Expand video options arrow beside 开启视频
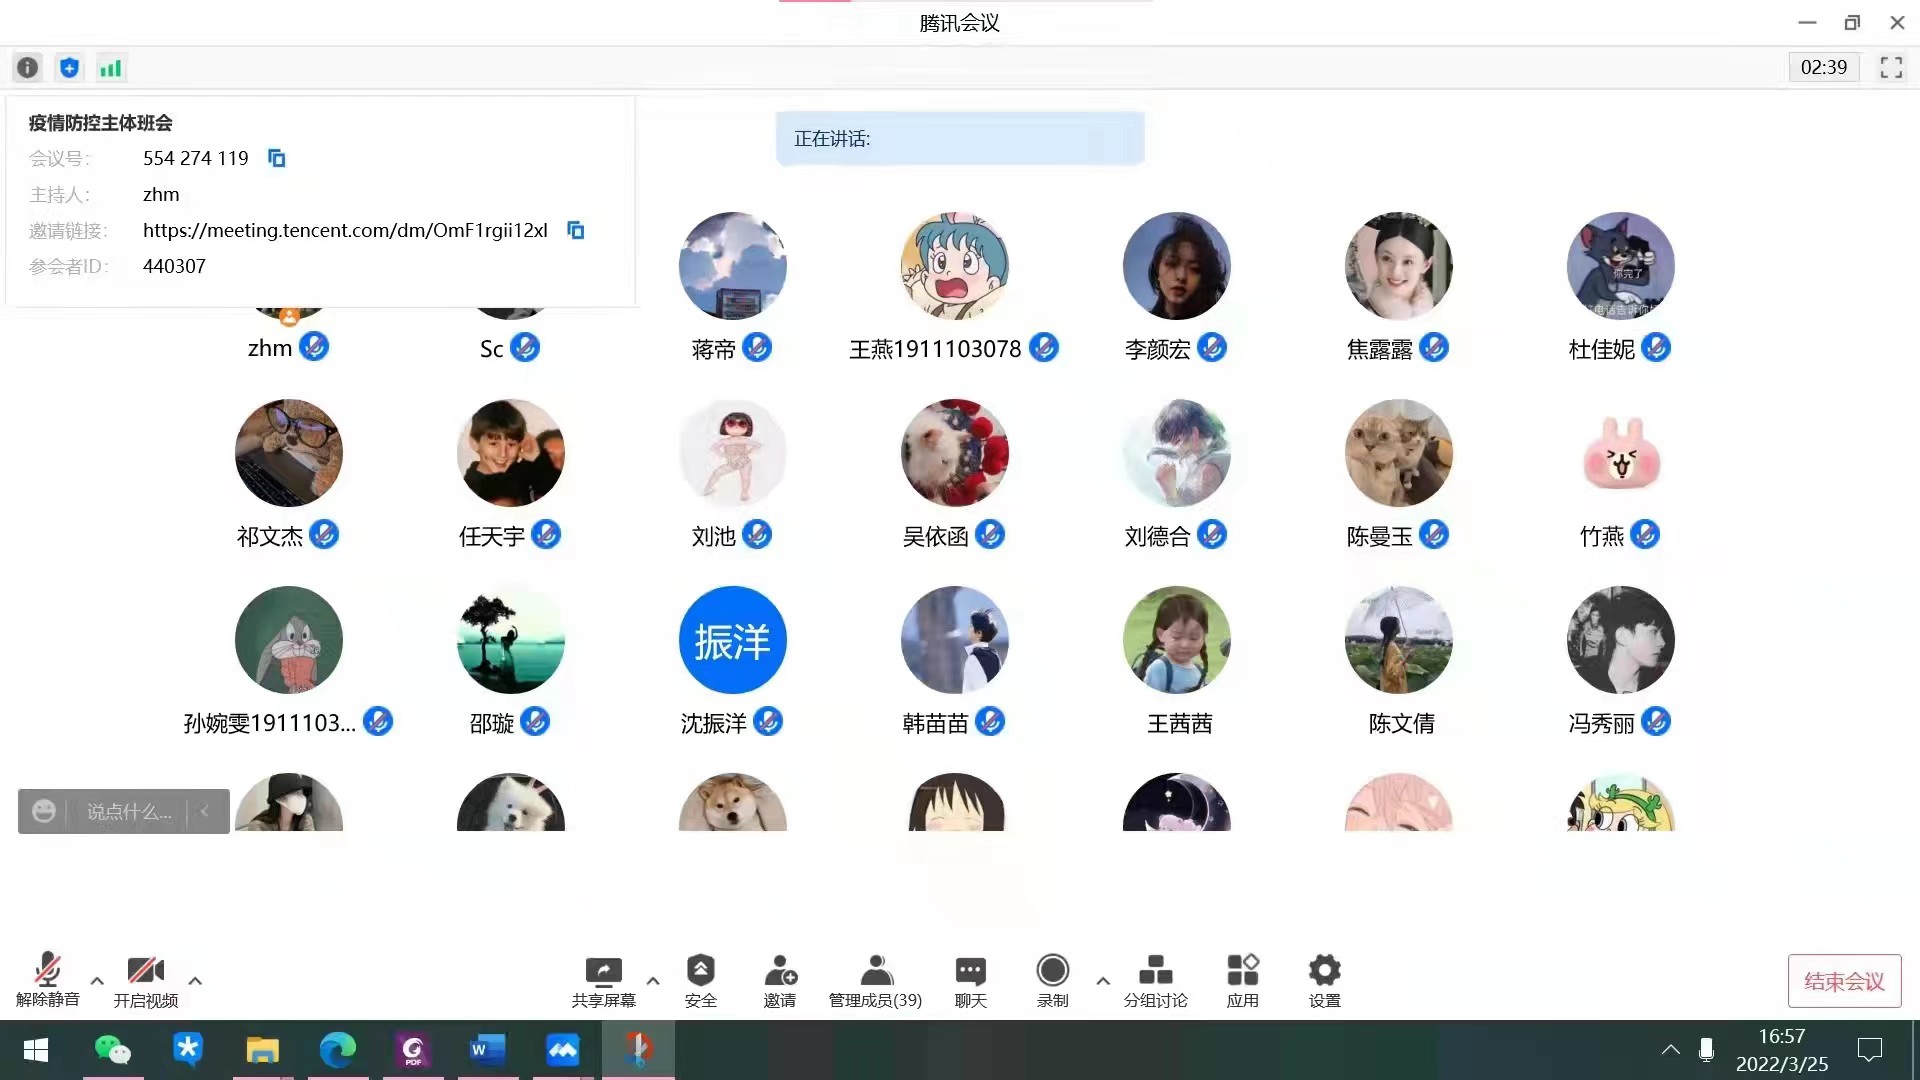Screen dimensions: 1920x1080 (195, 981)
